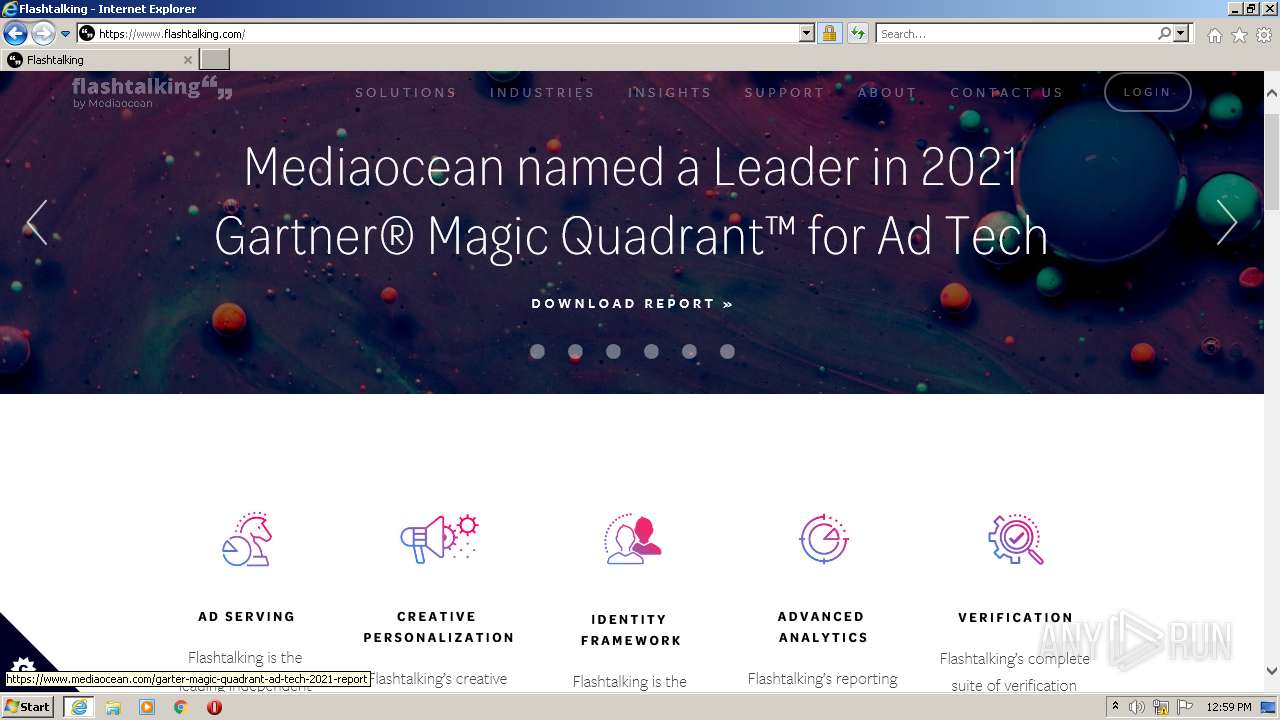Open the INDUSTRIES menu
The height and width of the screenshot is (720, 1280).
click(x=542, y=92)
